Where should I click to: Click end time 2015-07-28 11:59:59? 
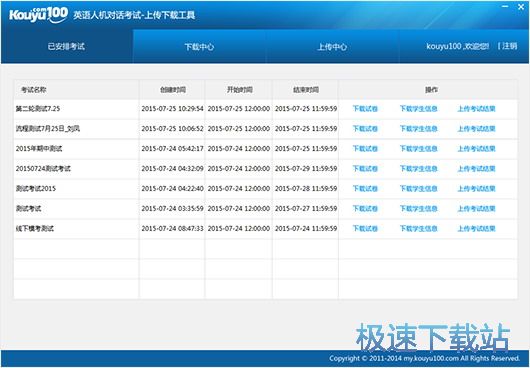coord(306,189)
